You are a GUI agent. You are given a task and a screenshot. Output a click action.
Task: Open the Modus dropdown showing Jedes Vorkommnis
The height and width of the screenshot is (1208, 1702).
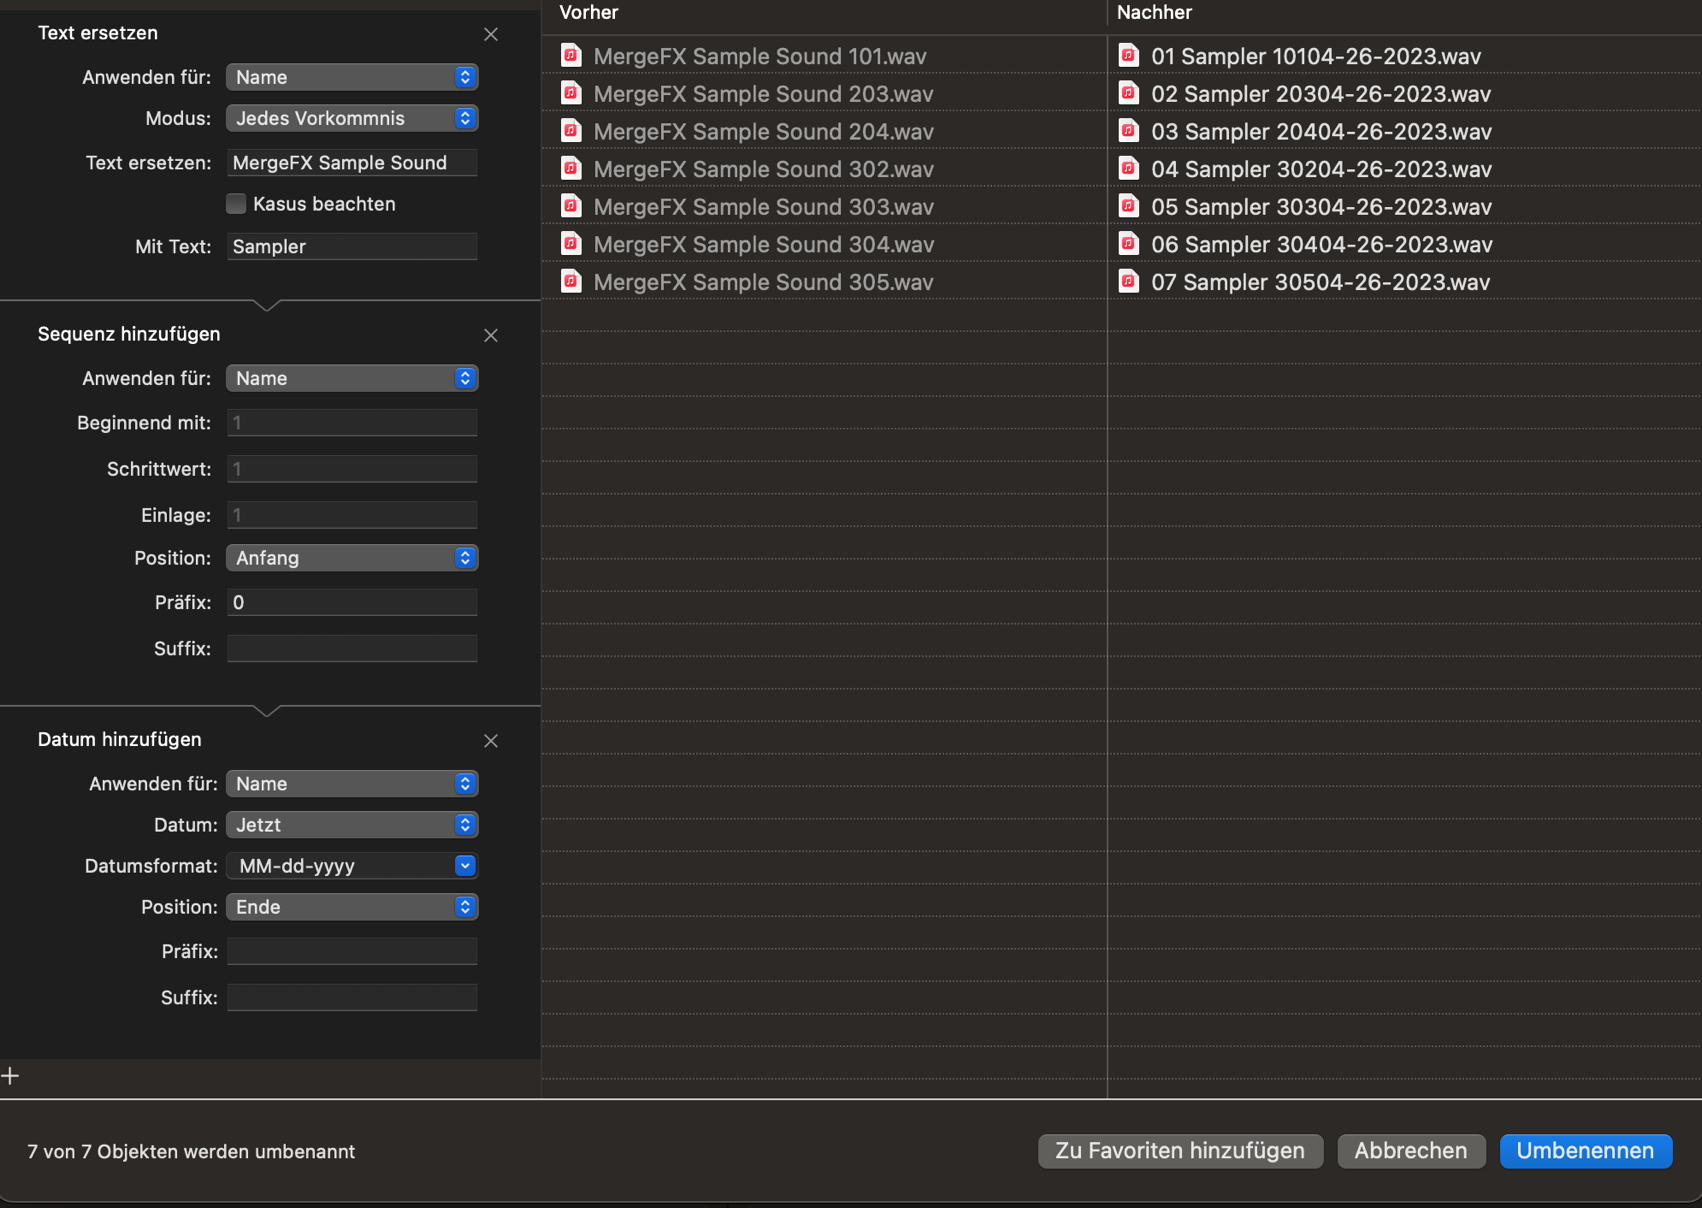pos(351,118)
